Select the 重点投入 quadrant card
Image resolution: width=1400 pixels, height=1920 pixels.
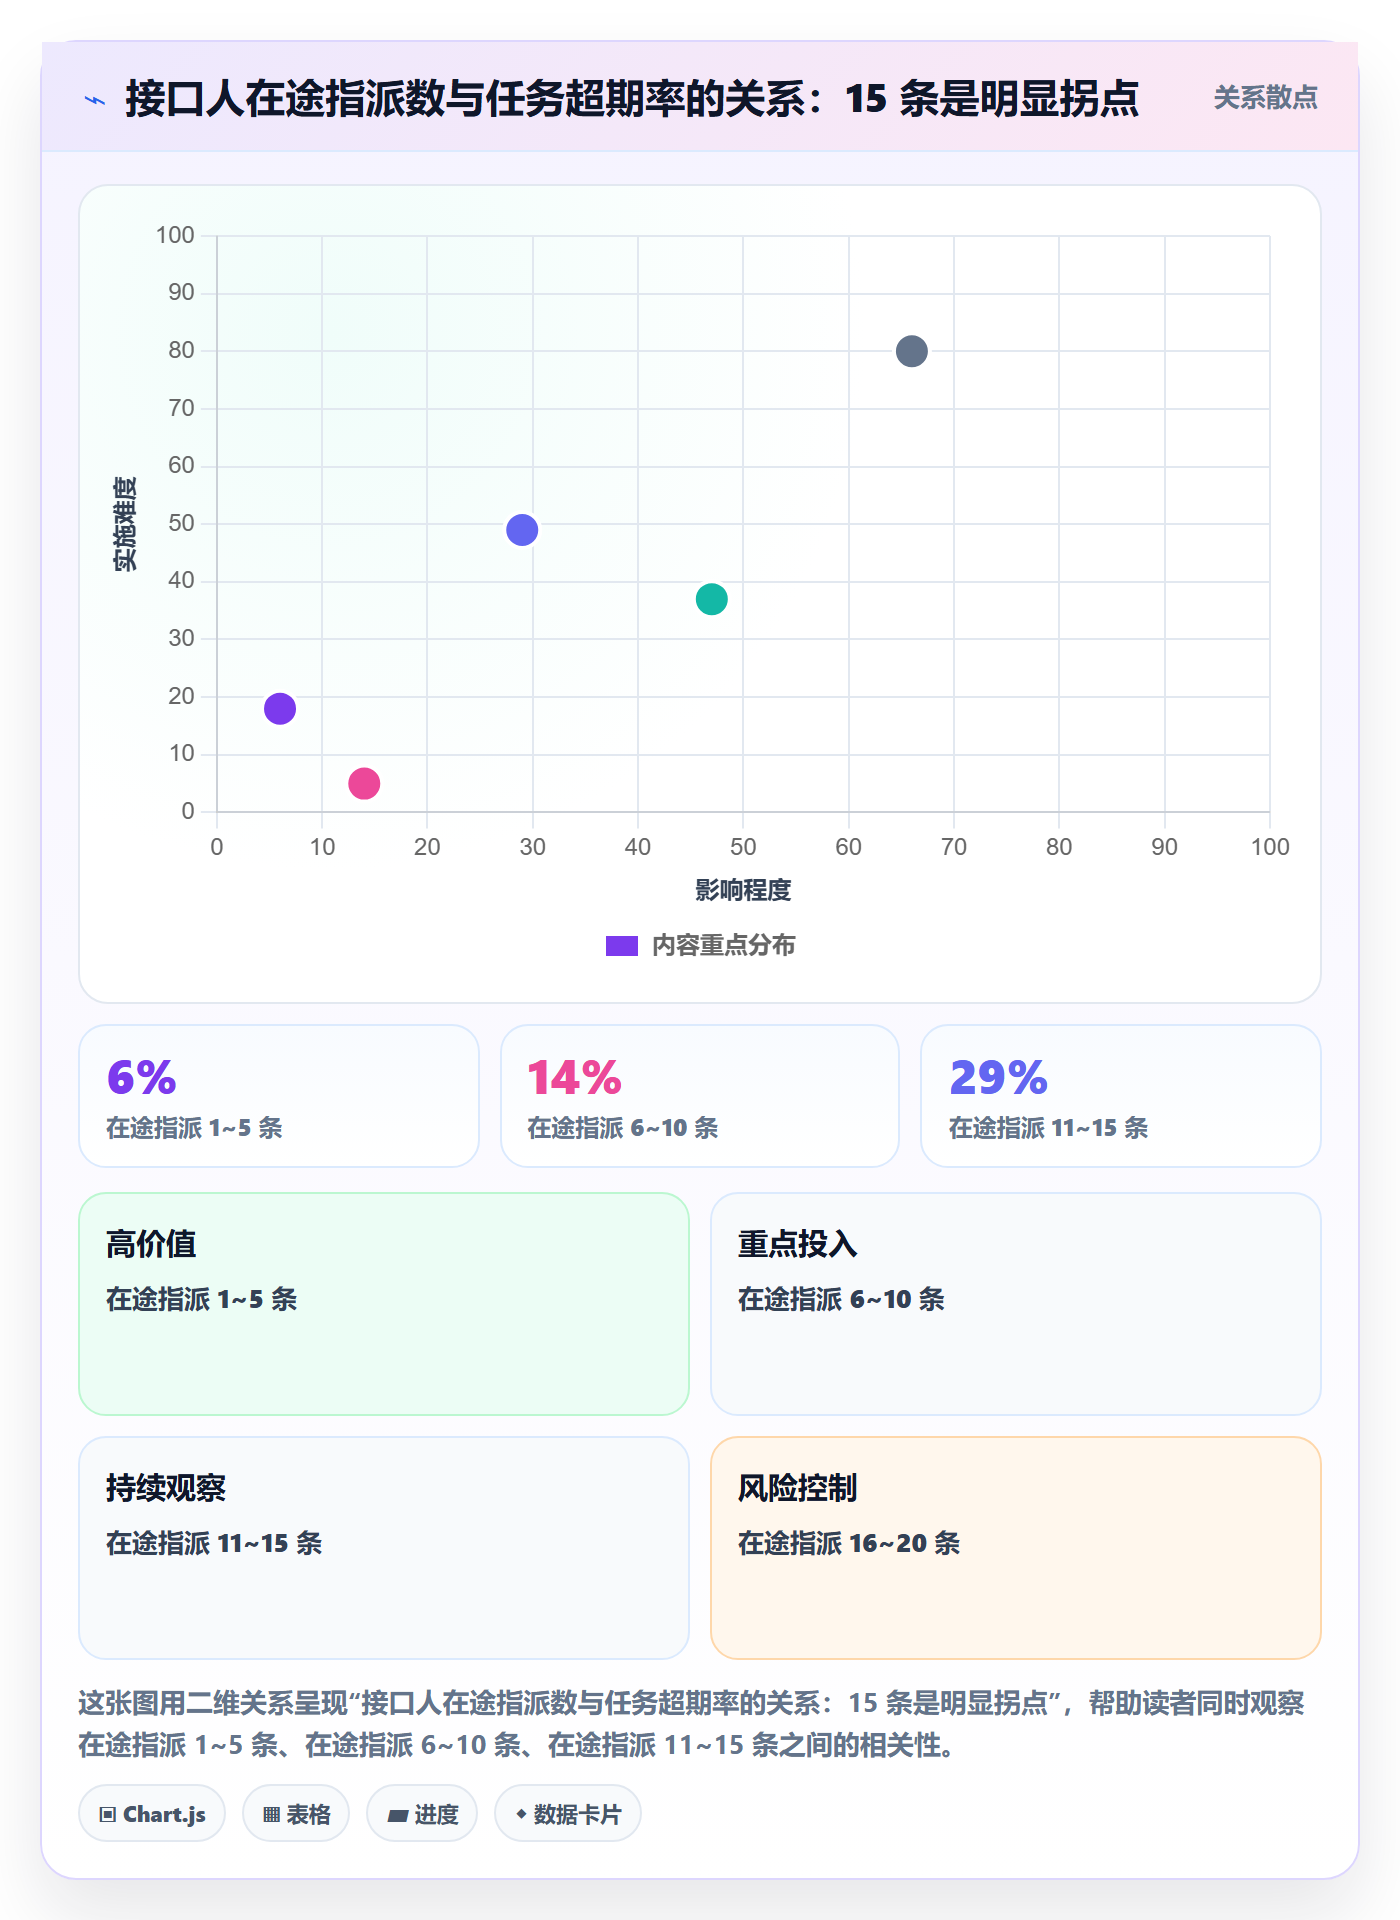click(x=1016, y=1304)
